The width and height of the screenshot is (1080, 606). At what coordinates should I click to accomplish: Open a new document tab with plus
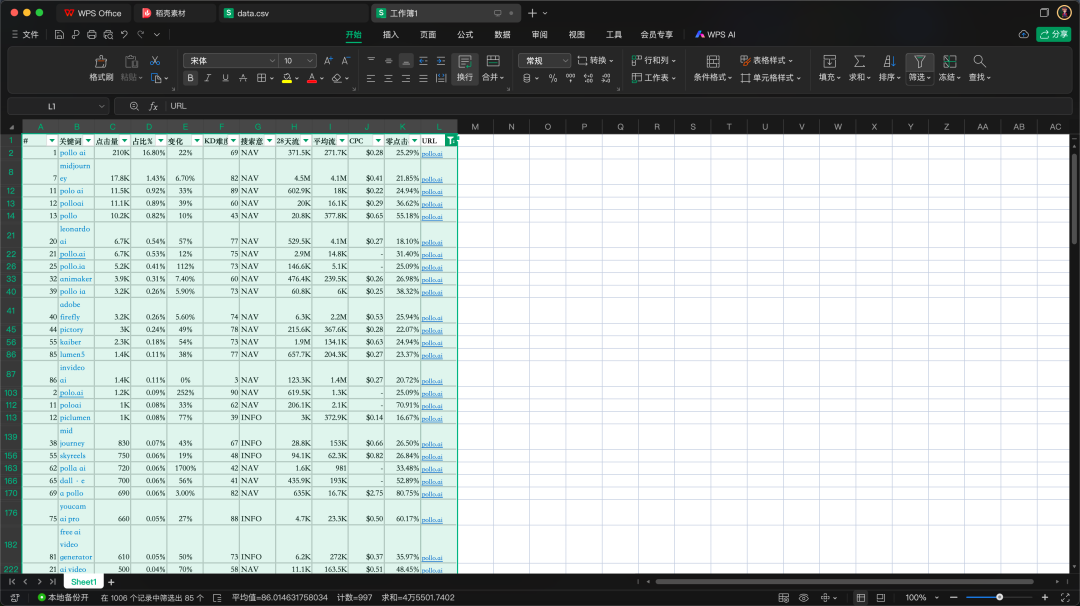(x=532, y=13)
